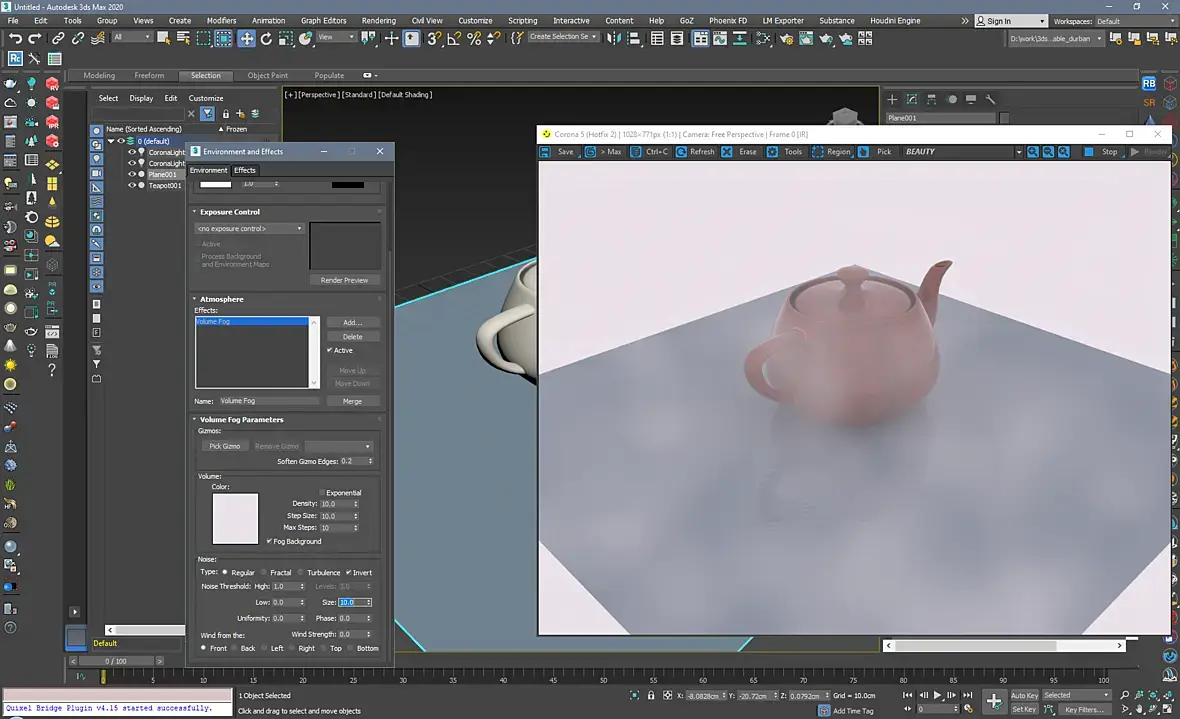Switch to the Effects tab
Screen dimensions: 1180x719
tap(245, 170)
